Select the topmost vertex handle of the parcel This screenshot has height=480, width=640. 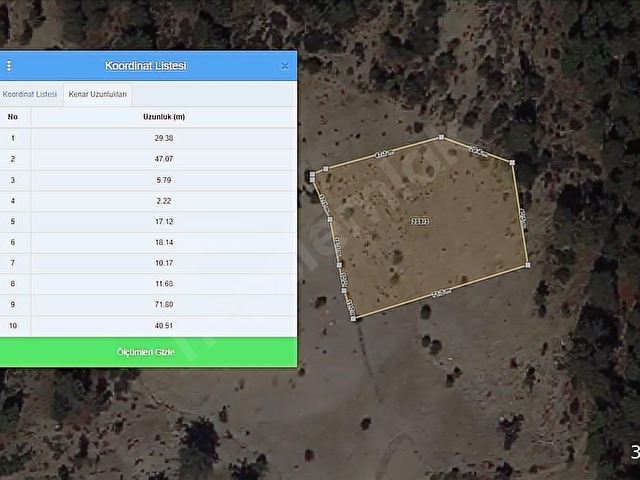pos(441,137)
